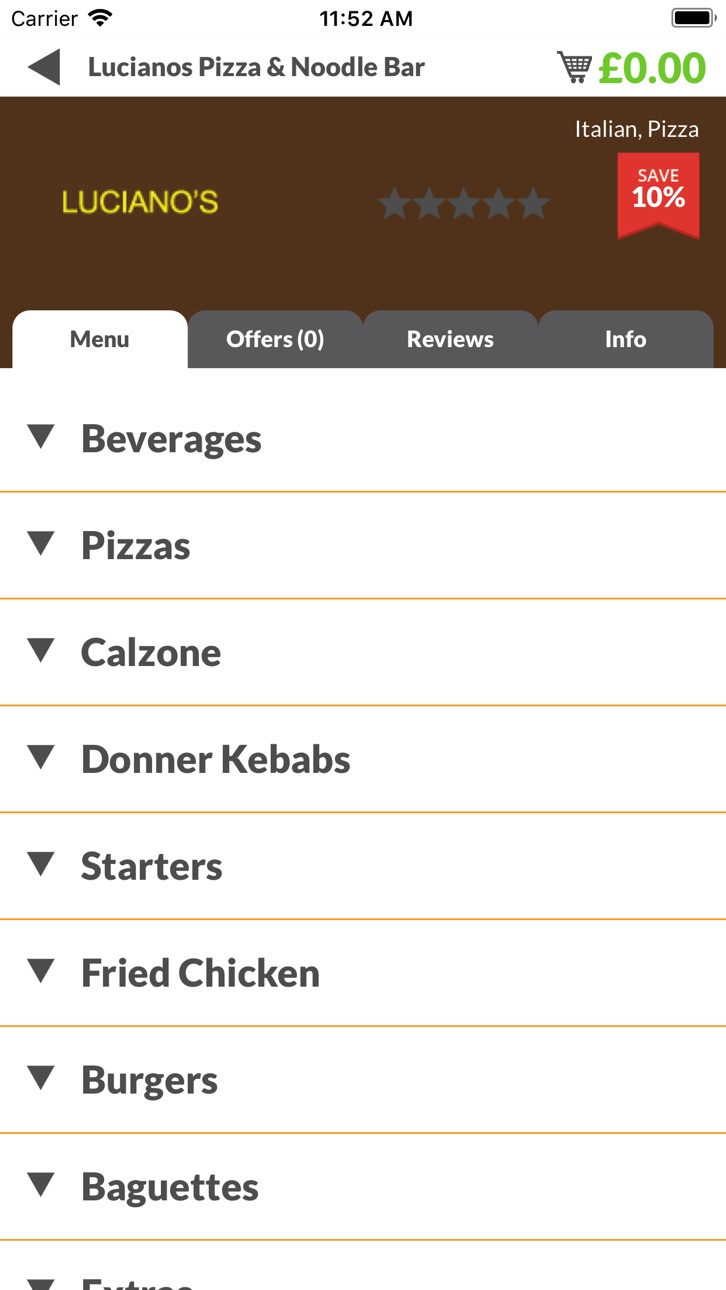Tap the back arrow icon
The width and height of the screenshot is (726, 1290).
44,67
